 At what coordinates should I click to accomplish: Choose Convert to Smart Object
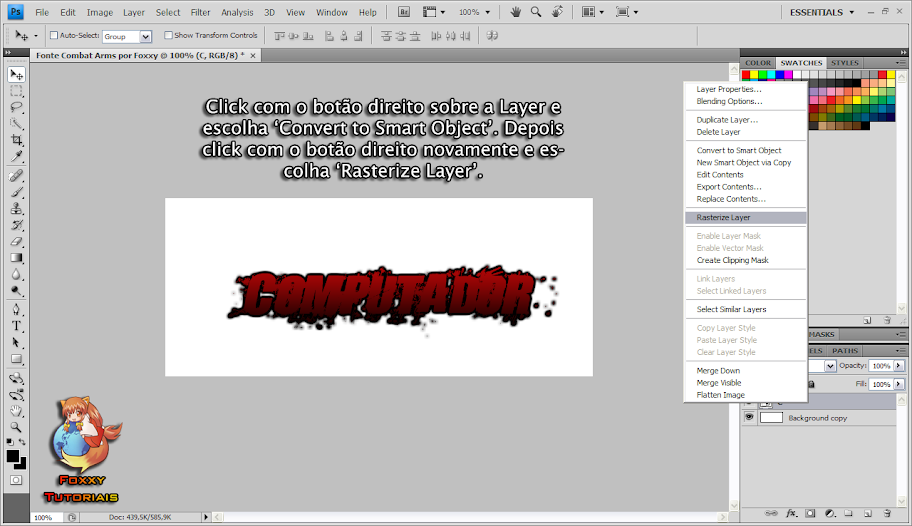coord(738,150)
